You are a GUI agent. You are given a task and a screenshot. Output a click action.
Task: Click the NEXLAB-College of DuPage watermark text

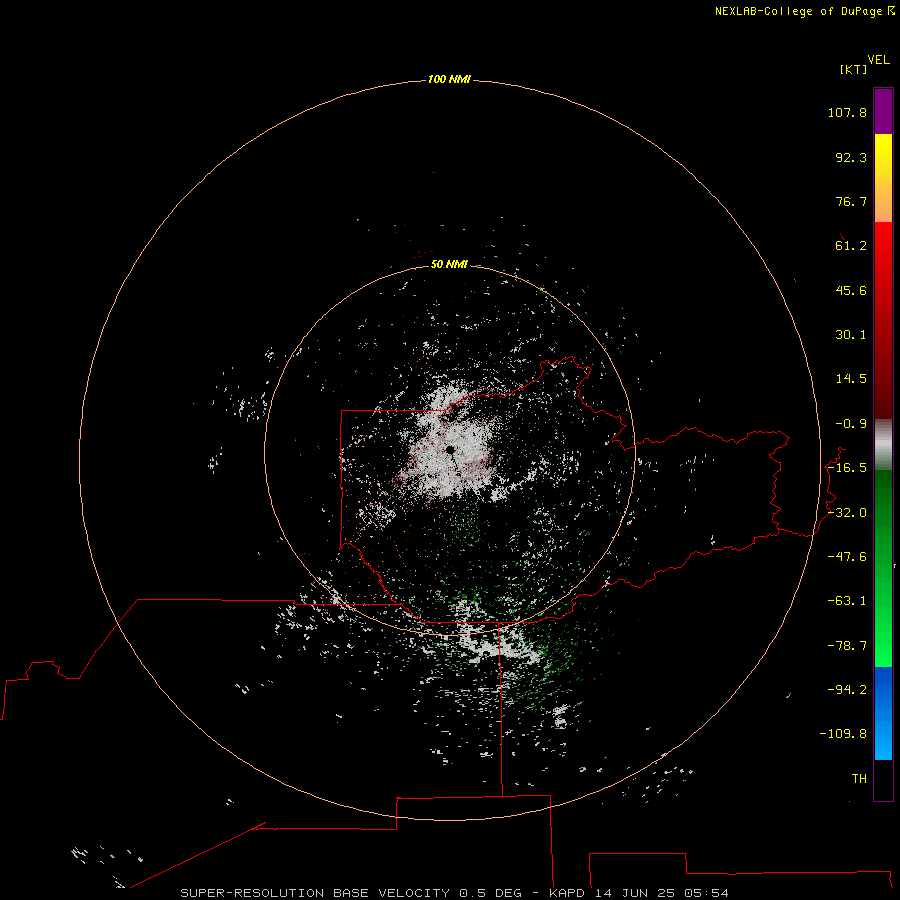pos(804,11)
